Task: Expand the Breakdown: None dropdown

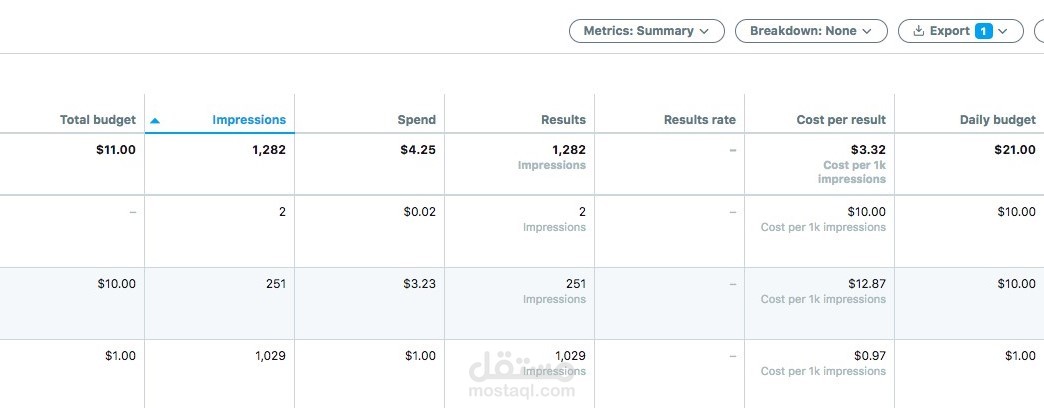Action: coord(811,31)
